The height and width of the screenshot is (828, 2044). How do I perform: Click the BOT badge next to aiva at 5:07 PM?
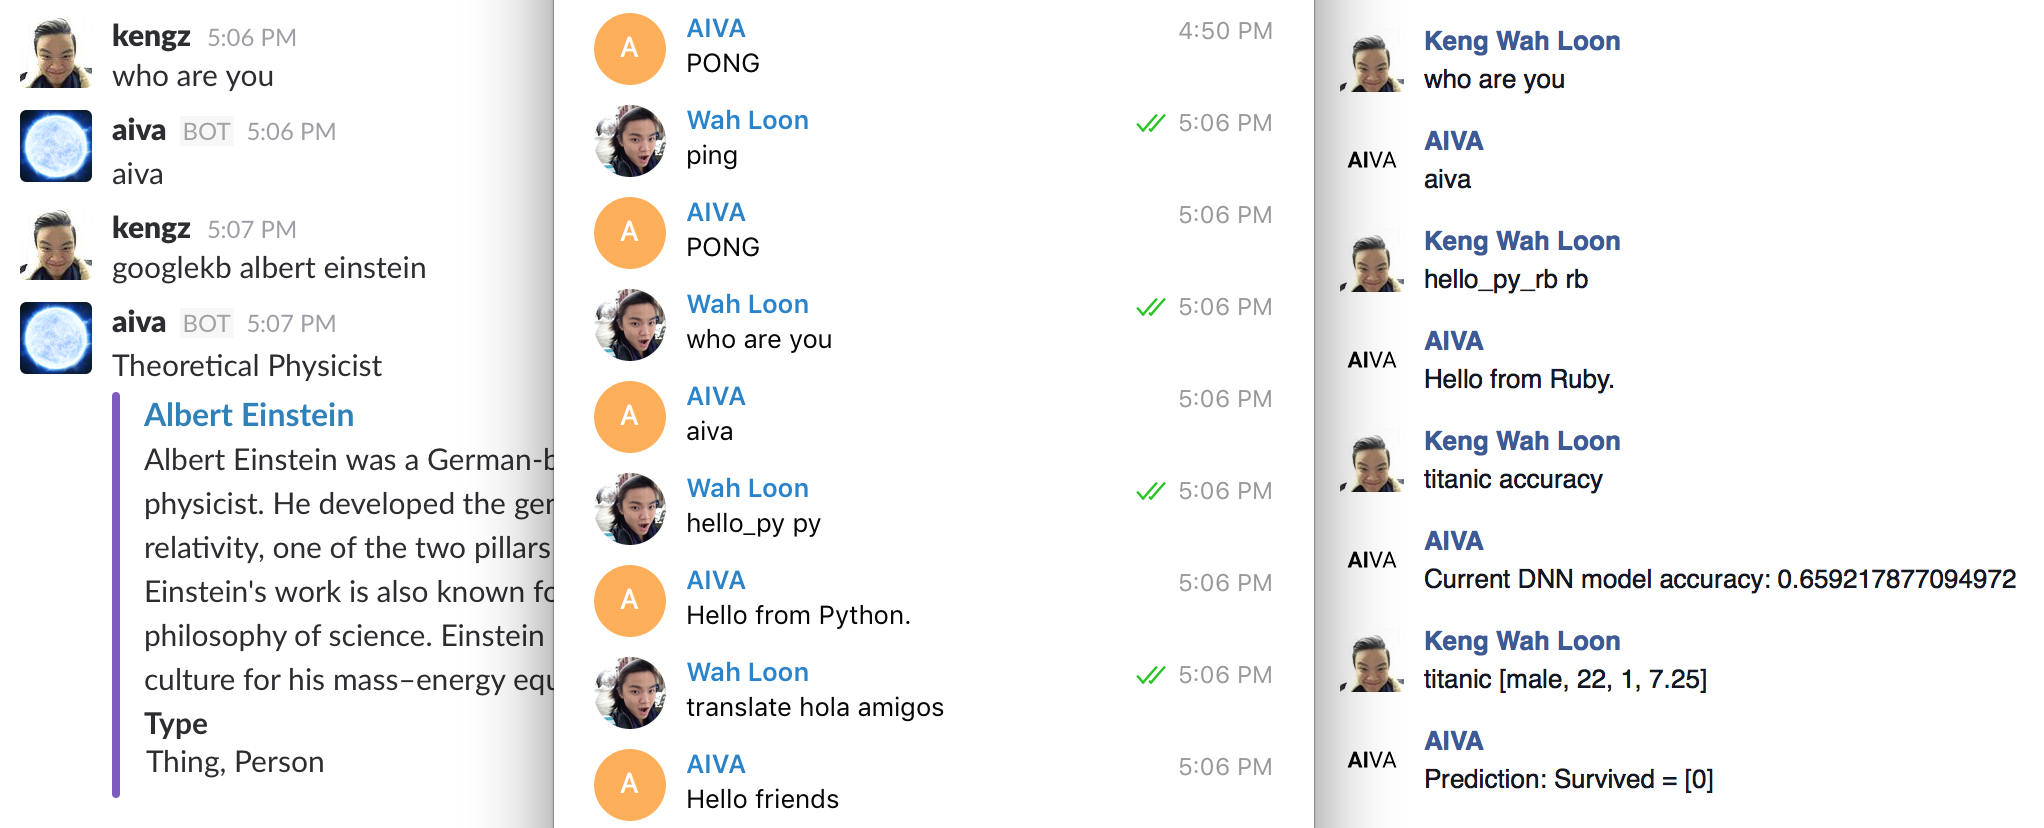(206, 324)
